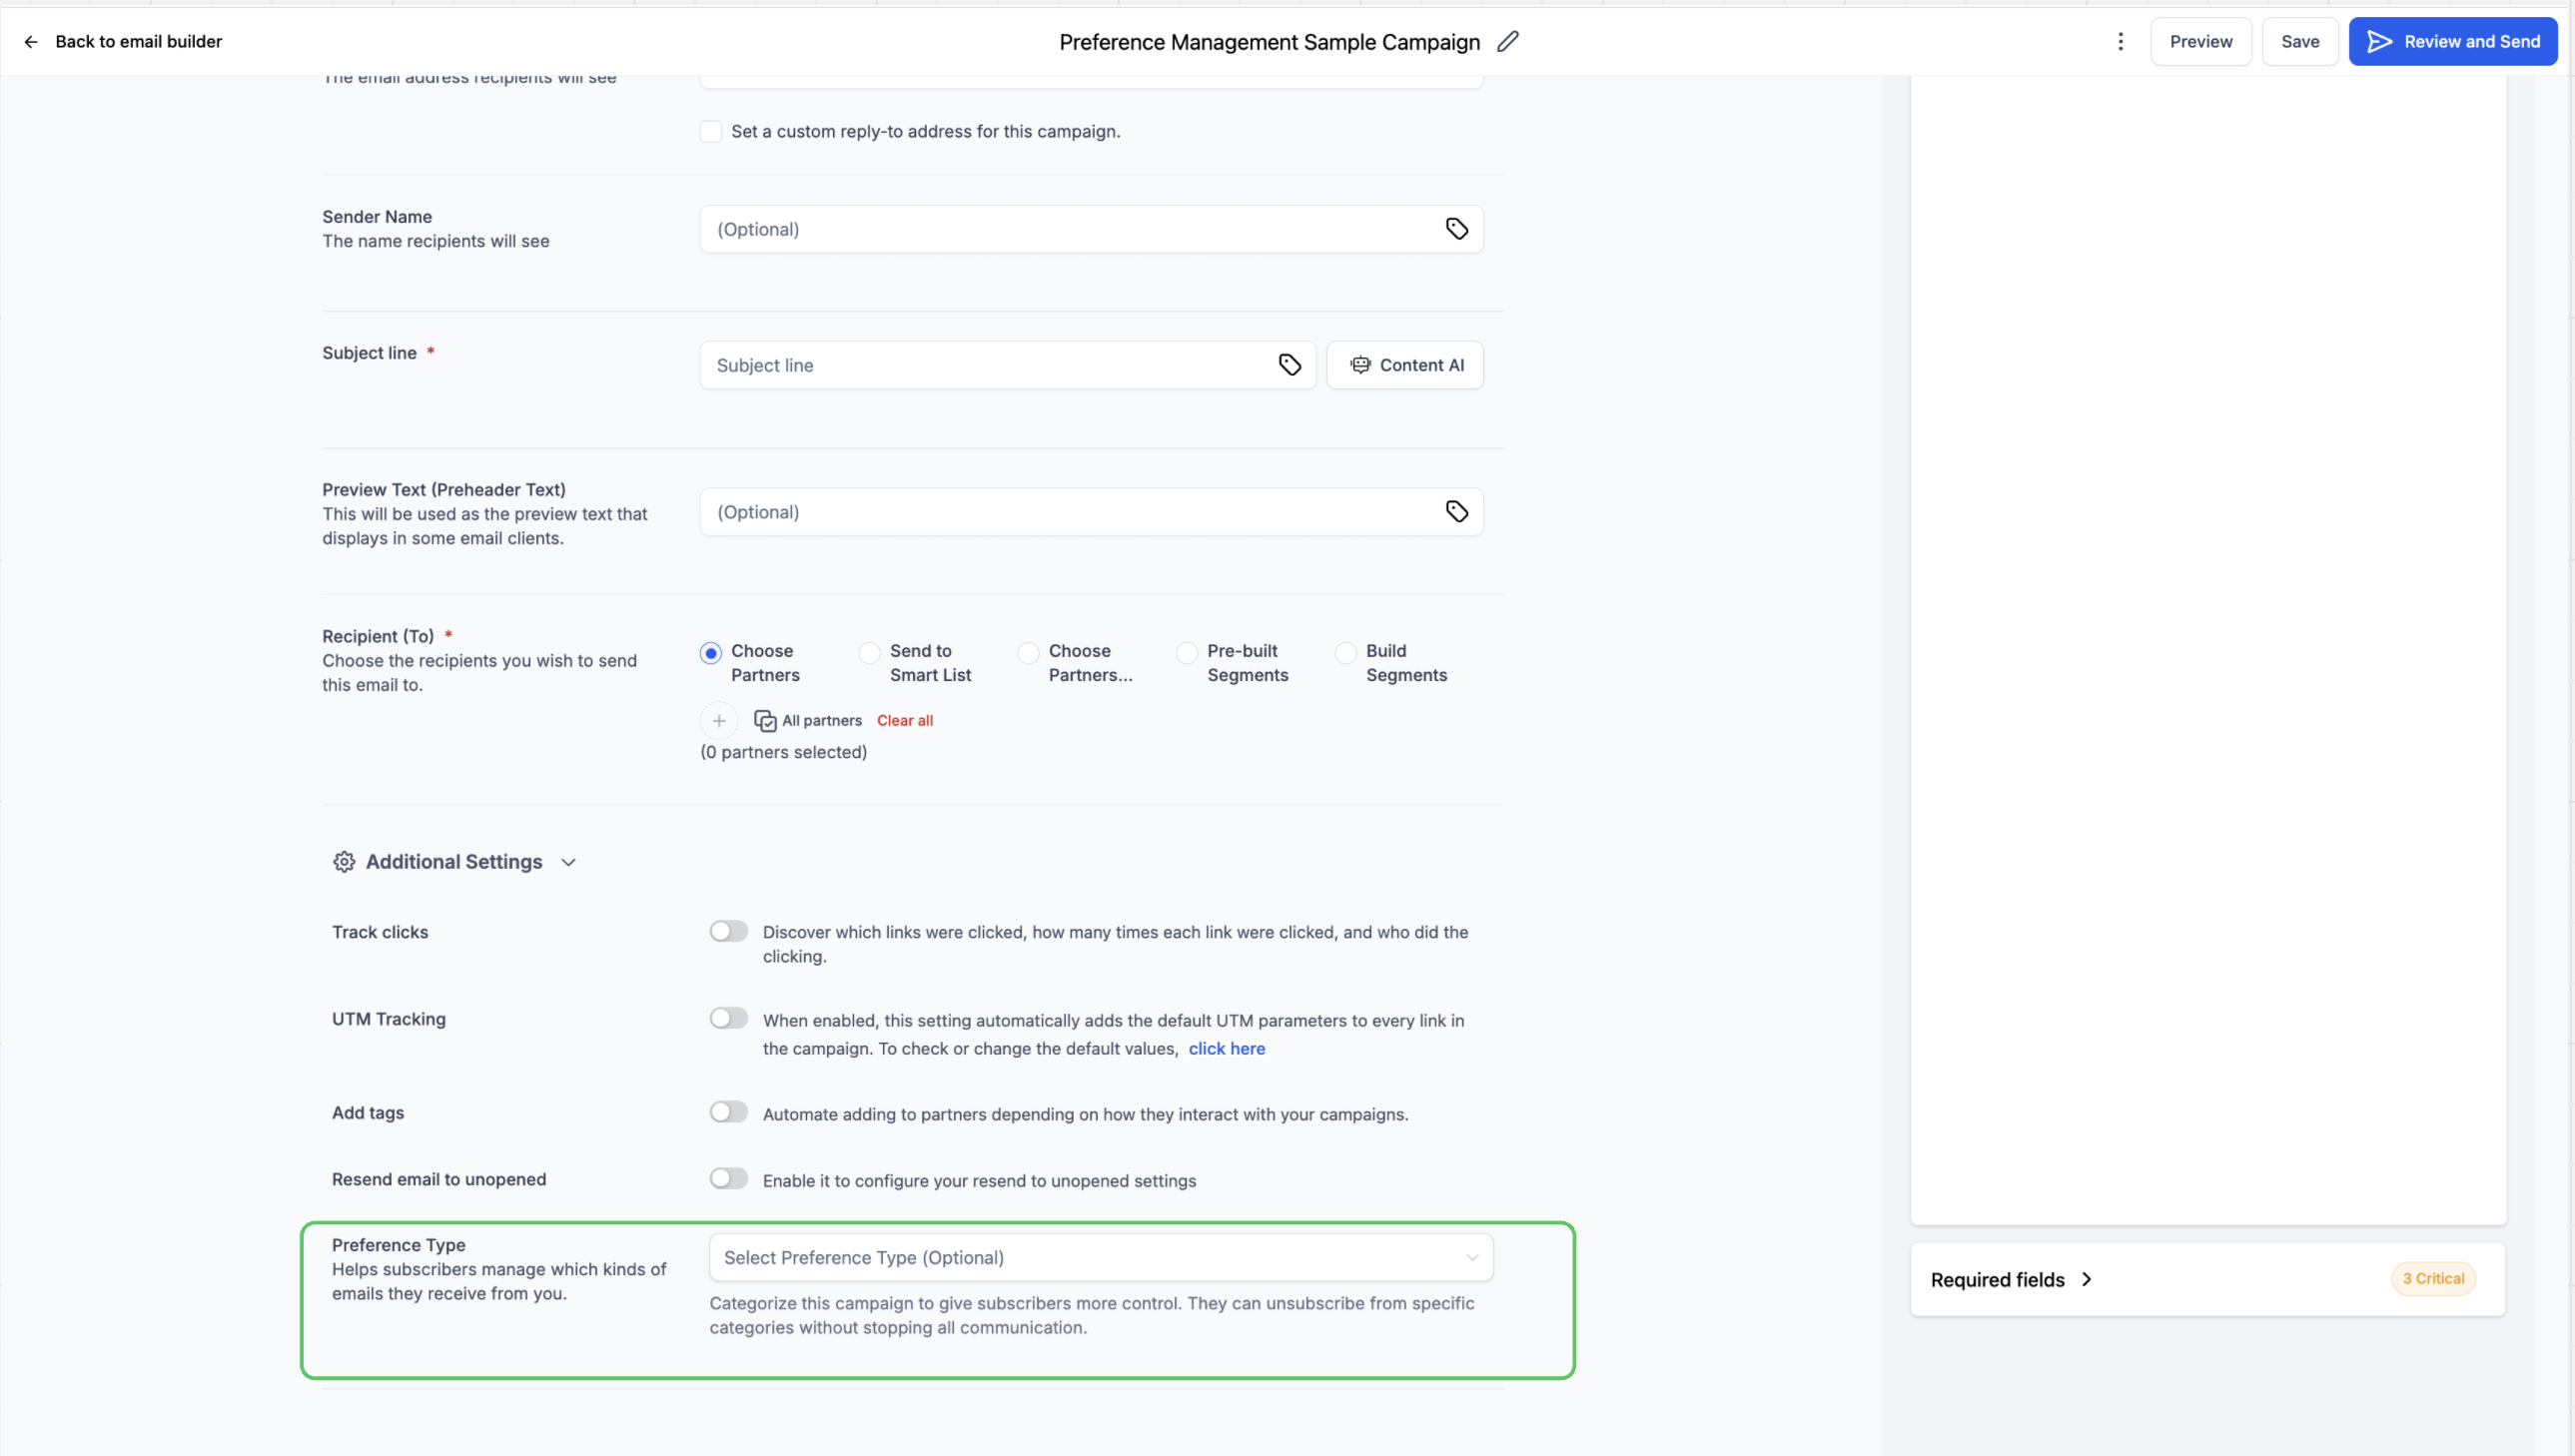Click the 3 Critical badge
This screenshot has width=2575, height=1456.
2432,1279
